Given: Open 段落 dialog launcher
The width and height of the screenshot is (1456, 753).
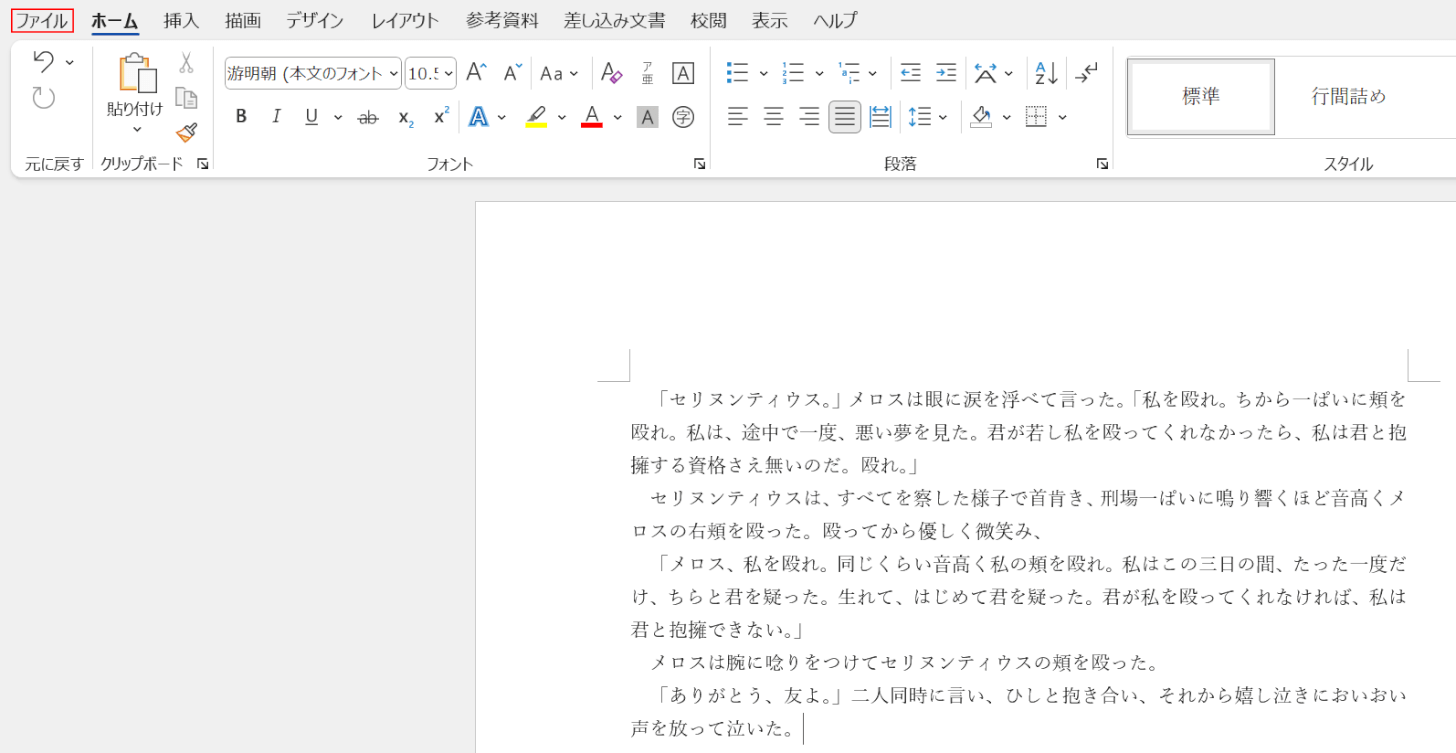Looking at the screenshot, I should pos(1102,164).
